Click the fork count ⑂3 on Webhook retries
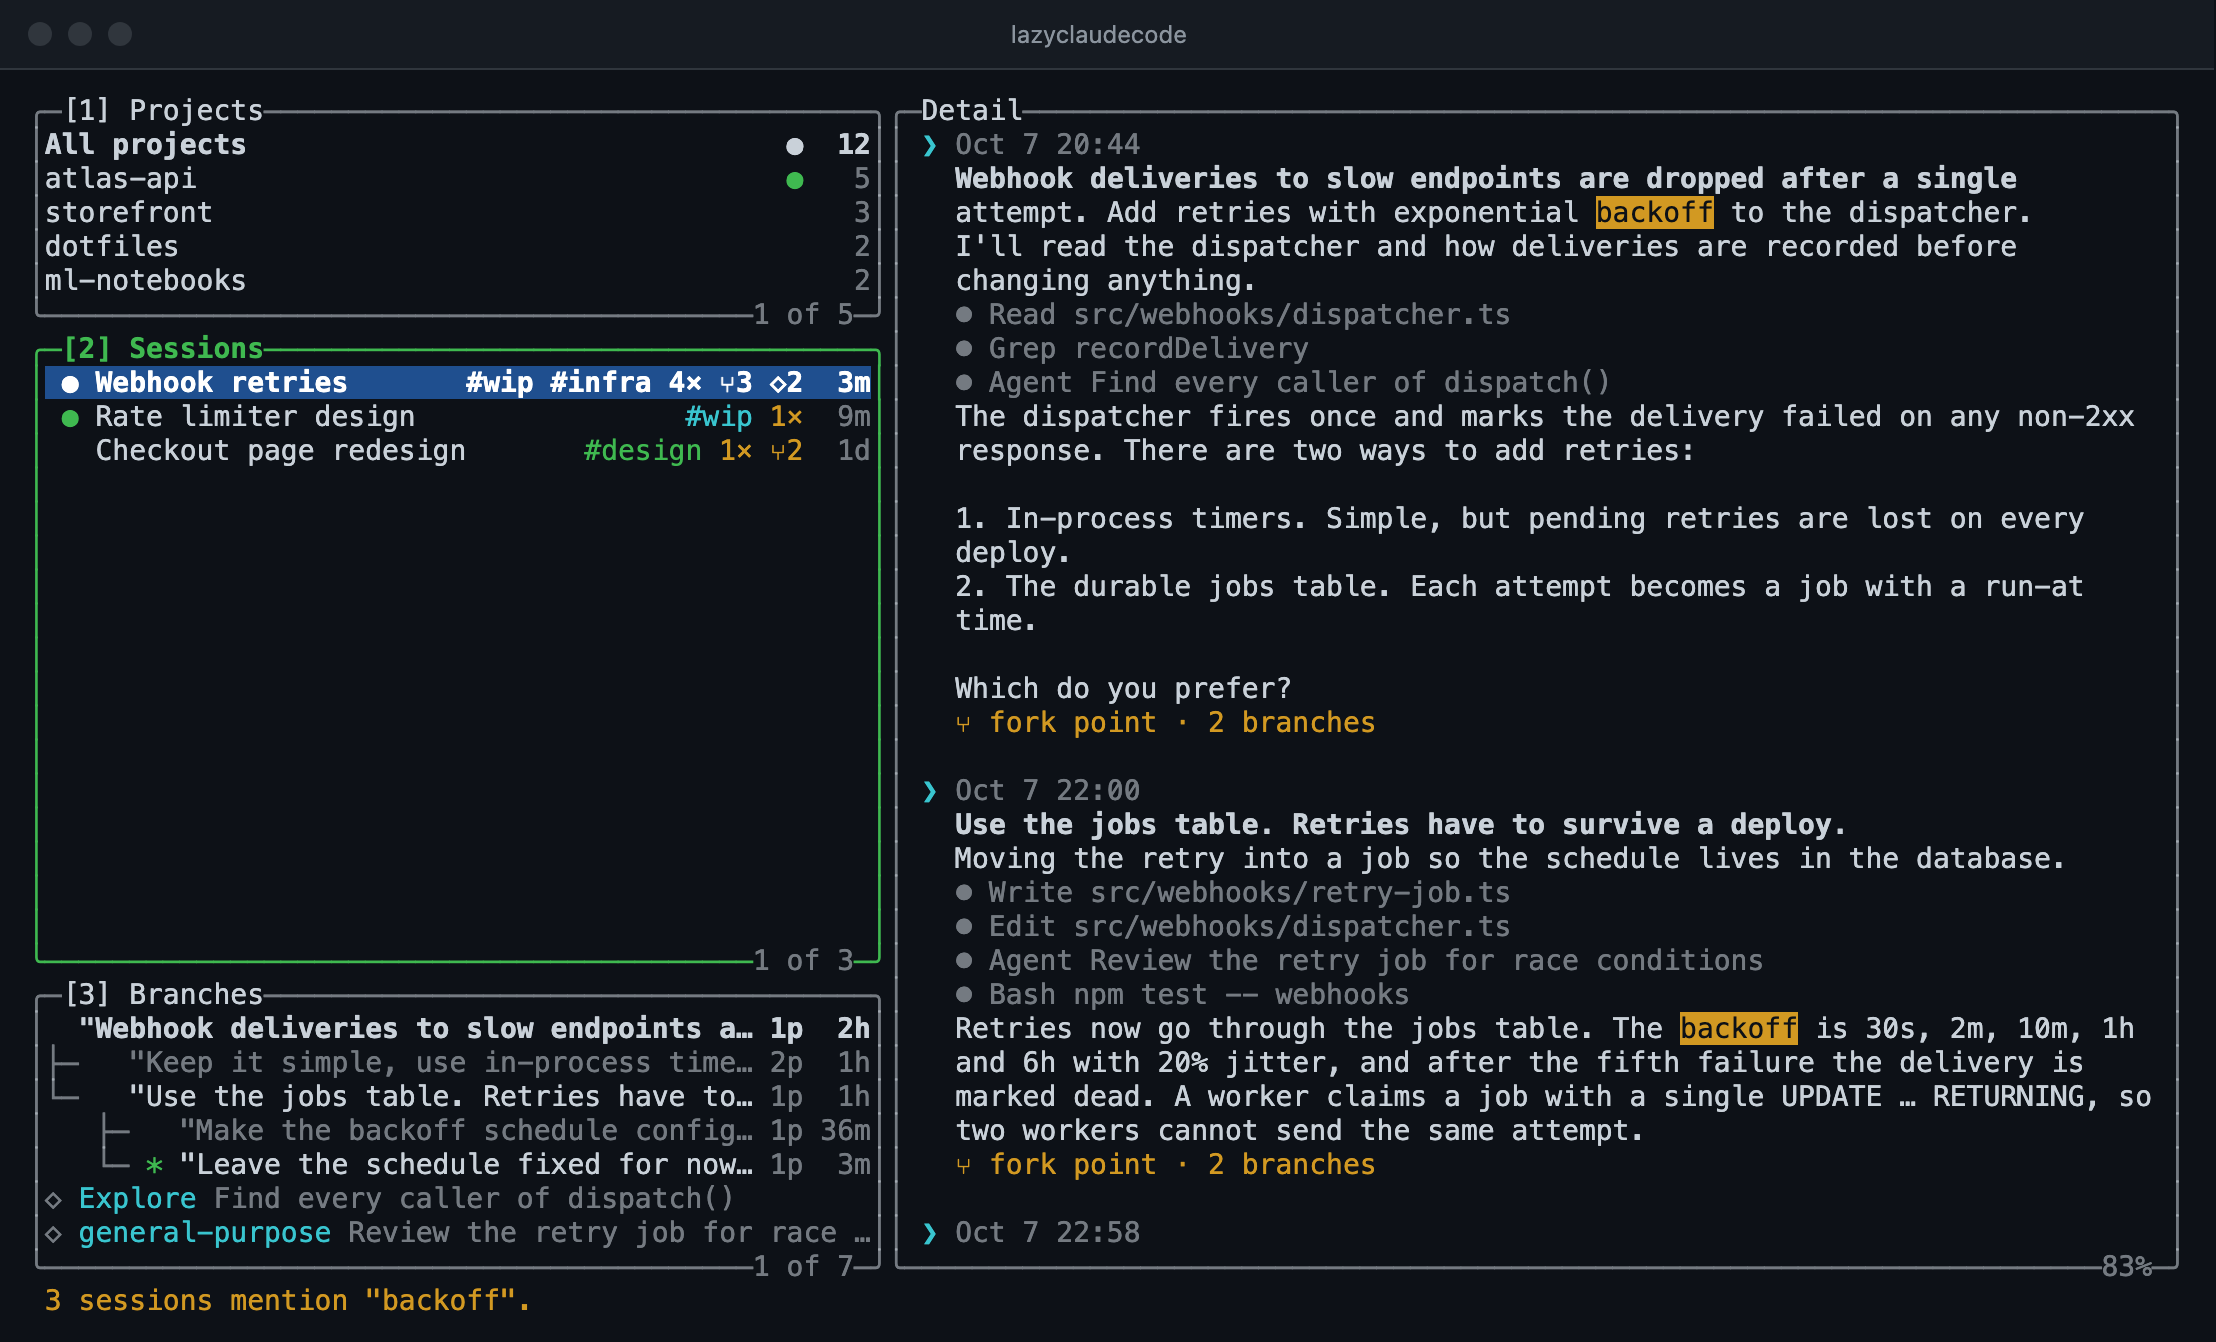2216x1342 pixels. 736,382
